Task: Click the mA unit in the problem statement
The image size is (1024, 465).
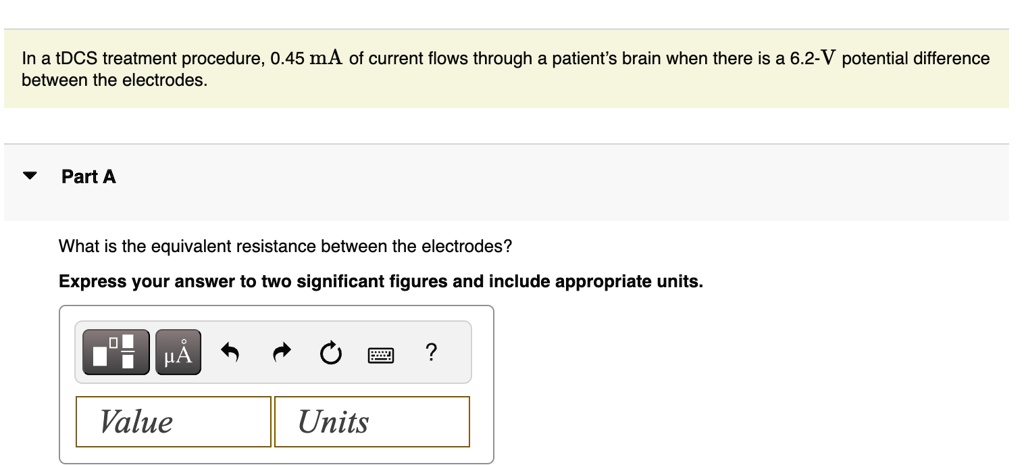Action: coord(327,58)
